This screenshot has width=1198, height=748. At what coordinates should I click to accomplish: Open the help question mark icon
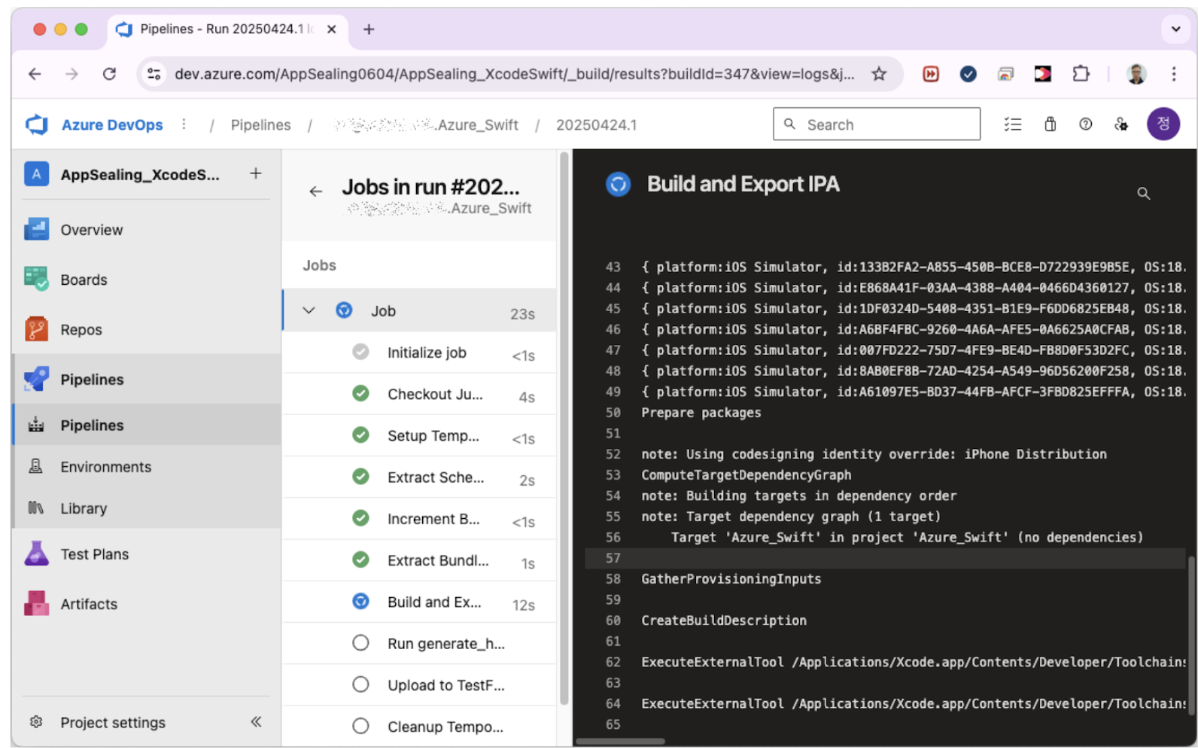pyautogui.click(x=1085, y=125)
